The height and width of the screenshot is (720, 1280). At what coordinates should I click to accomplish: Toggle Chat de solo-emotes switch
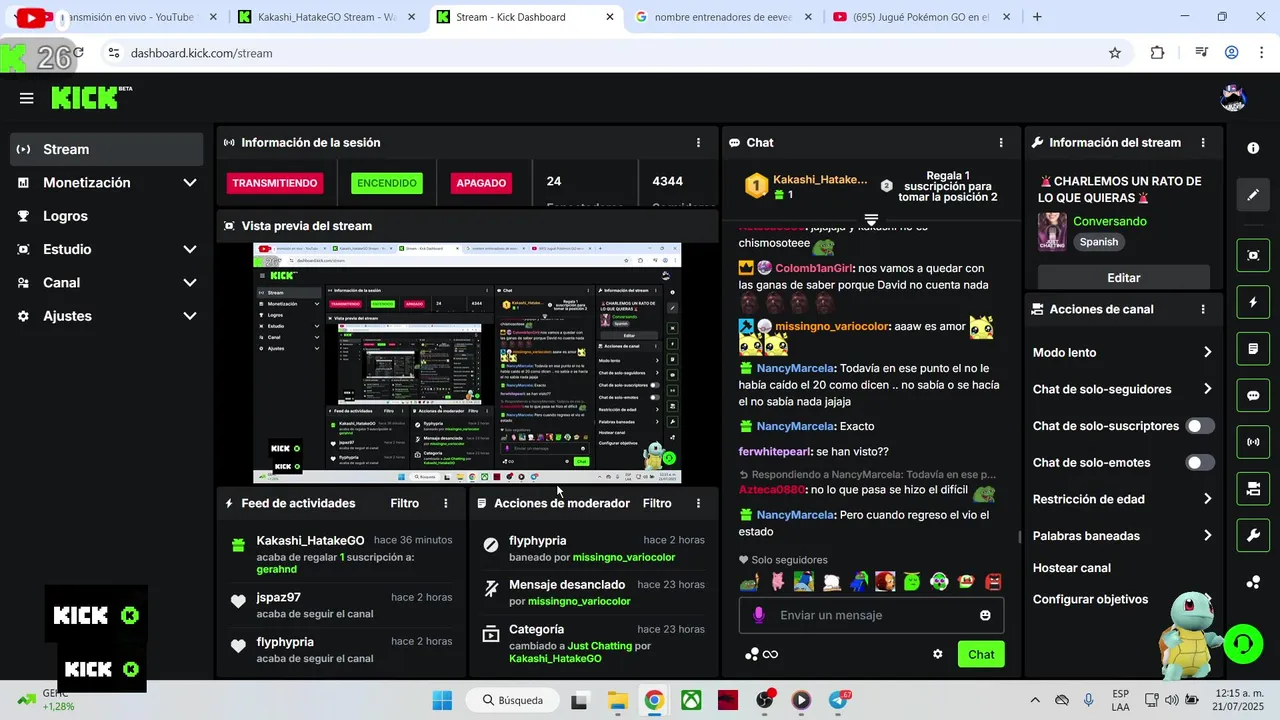(x=1200, y=463)
